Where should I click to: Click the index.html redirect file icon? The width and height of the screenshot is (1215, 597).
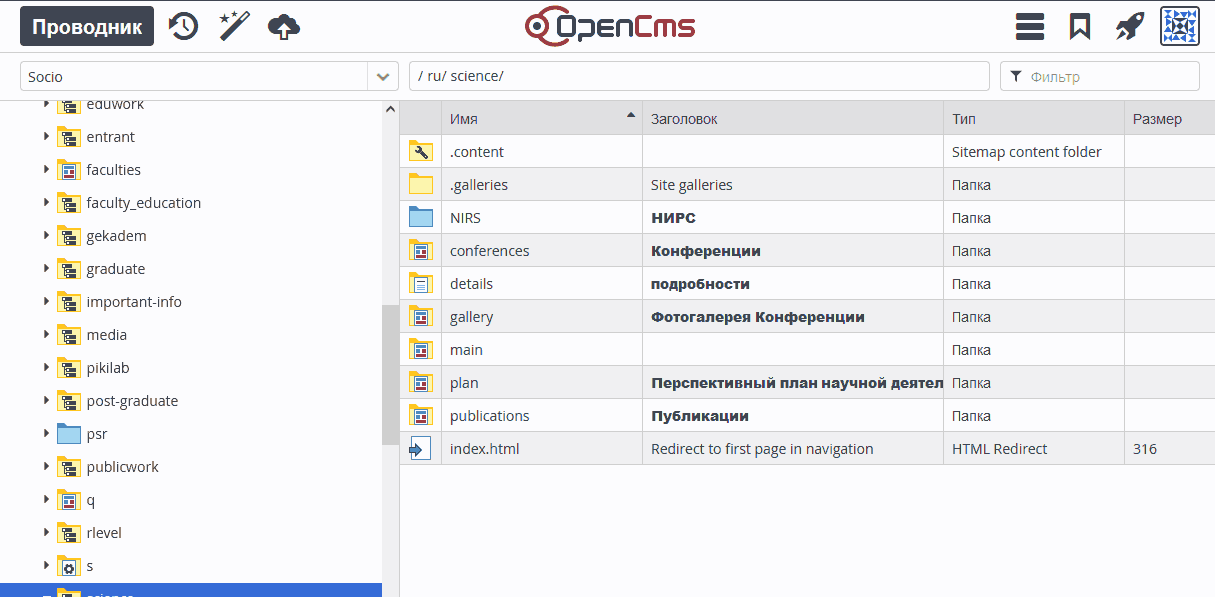(x=420, y=449)
